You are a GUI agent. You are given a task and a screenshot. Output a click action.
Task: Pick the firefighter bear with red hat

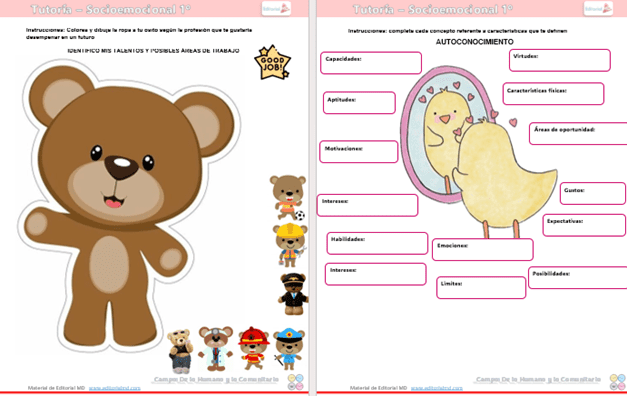tap(254, 348)
